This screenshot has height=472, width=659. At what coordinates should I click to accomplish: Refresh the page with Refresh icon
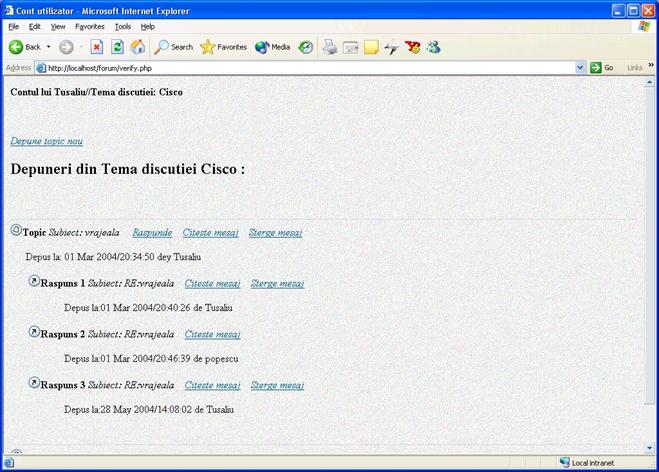117,47
